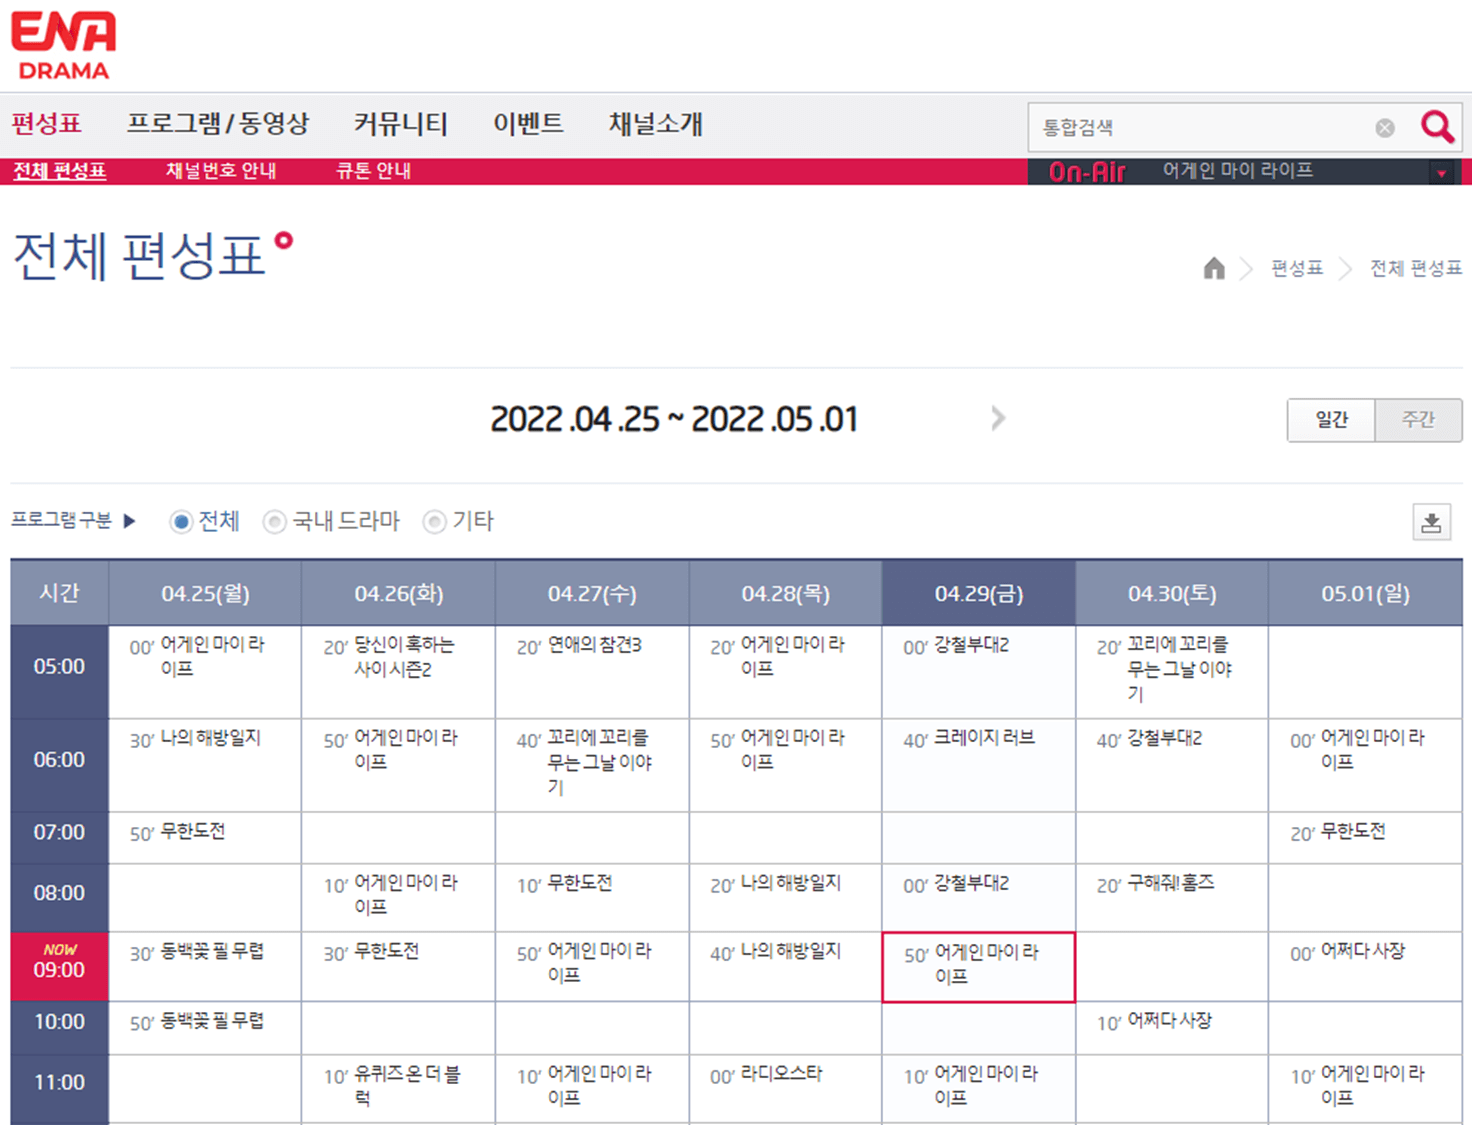Image resolution: width=1472 pixels, height=1125 pixels.
Task: Select the 전체 radio button
Action: [181, 521]
